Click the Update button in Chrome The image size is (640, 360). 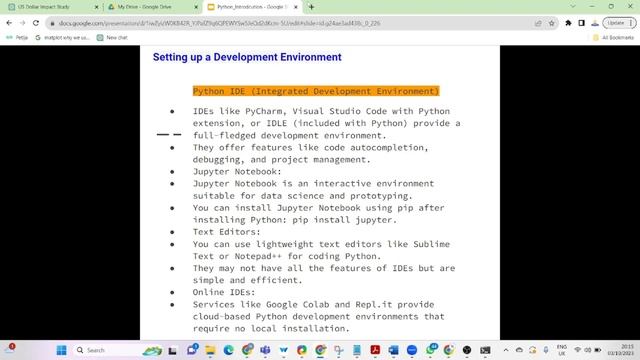[x=619, y=23]
